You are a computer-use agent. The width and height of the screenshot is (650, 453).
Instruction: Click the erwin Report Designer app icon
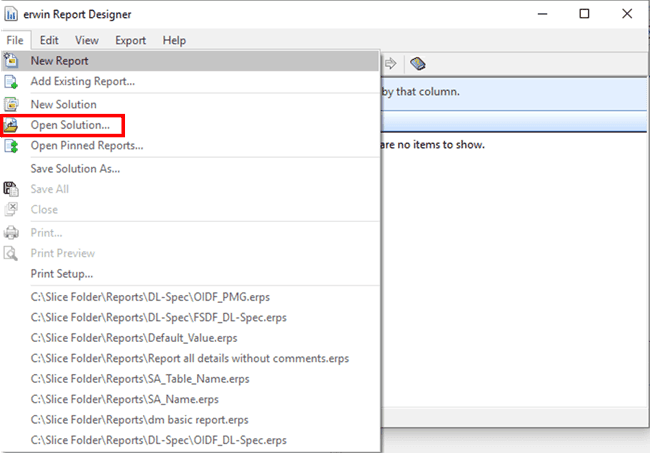click(x=11, y=14)
